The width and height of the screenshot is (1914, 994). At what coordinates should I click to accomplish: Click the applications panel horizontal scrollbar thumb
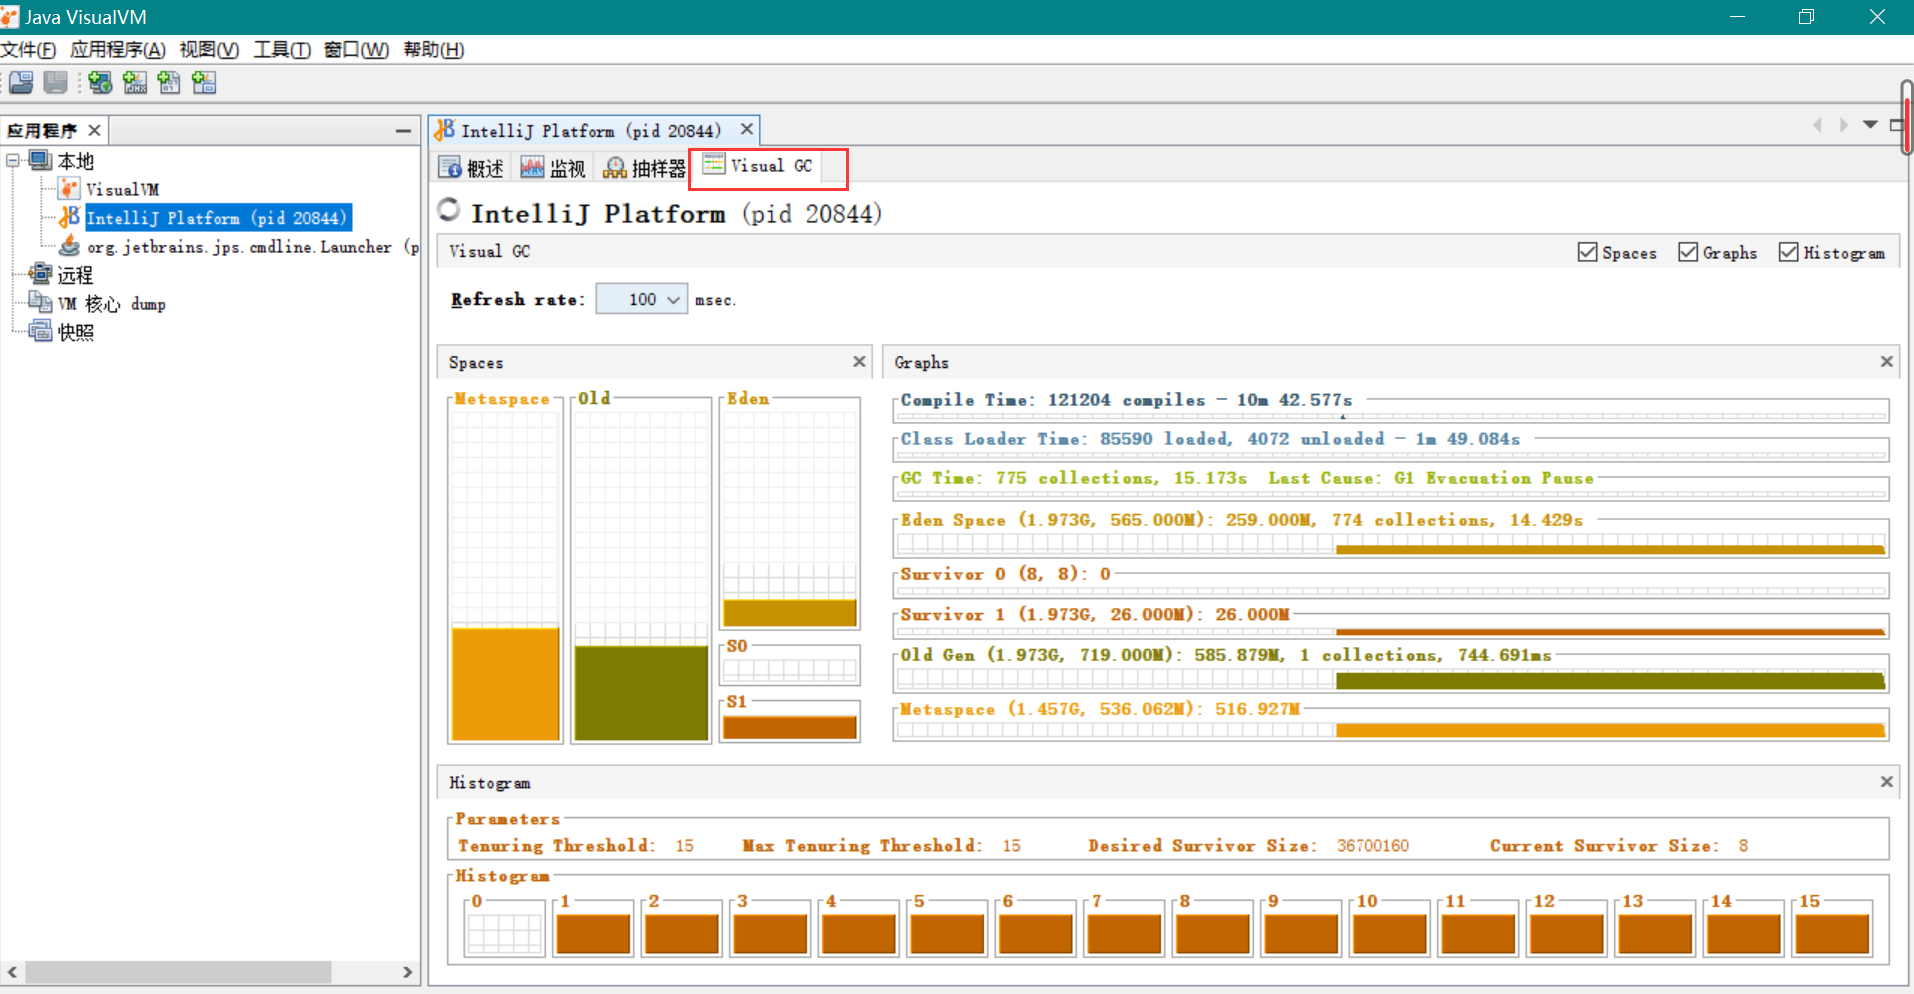tap(178, 972)
